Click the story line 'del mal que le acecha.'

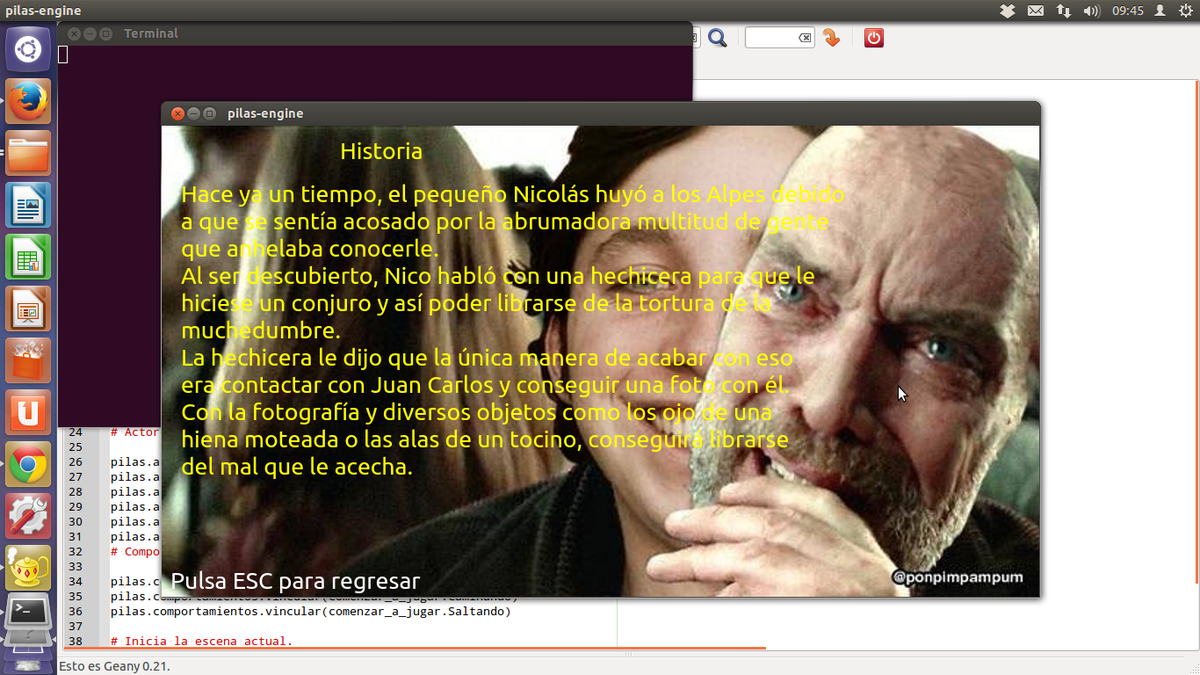click(x=297, y=467)
